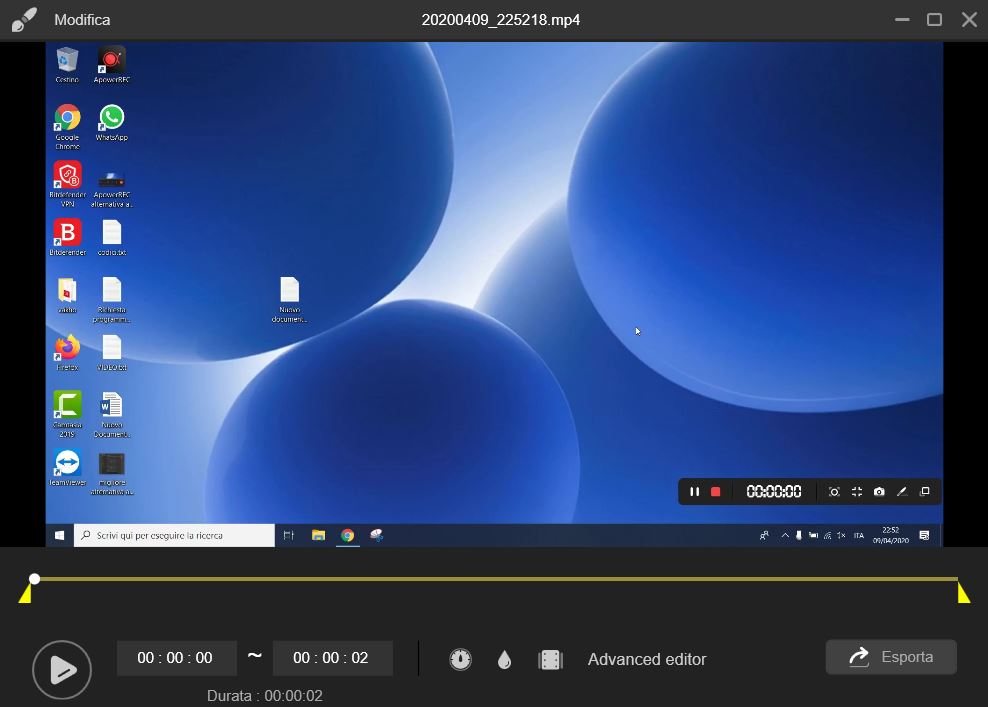Click the start time field showing 00:00:00
This screenshot has width=988, height=707.
176,658
